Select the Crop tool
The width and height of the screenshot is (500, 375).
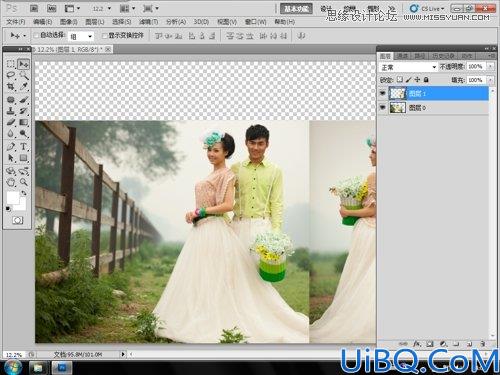pyautogui.click(x=11, y=87)
